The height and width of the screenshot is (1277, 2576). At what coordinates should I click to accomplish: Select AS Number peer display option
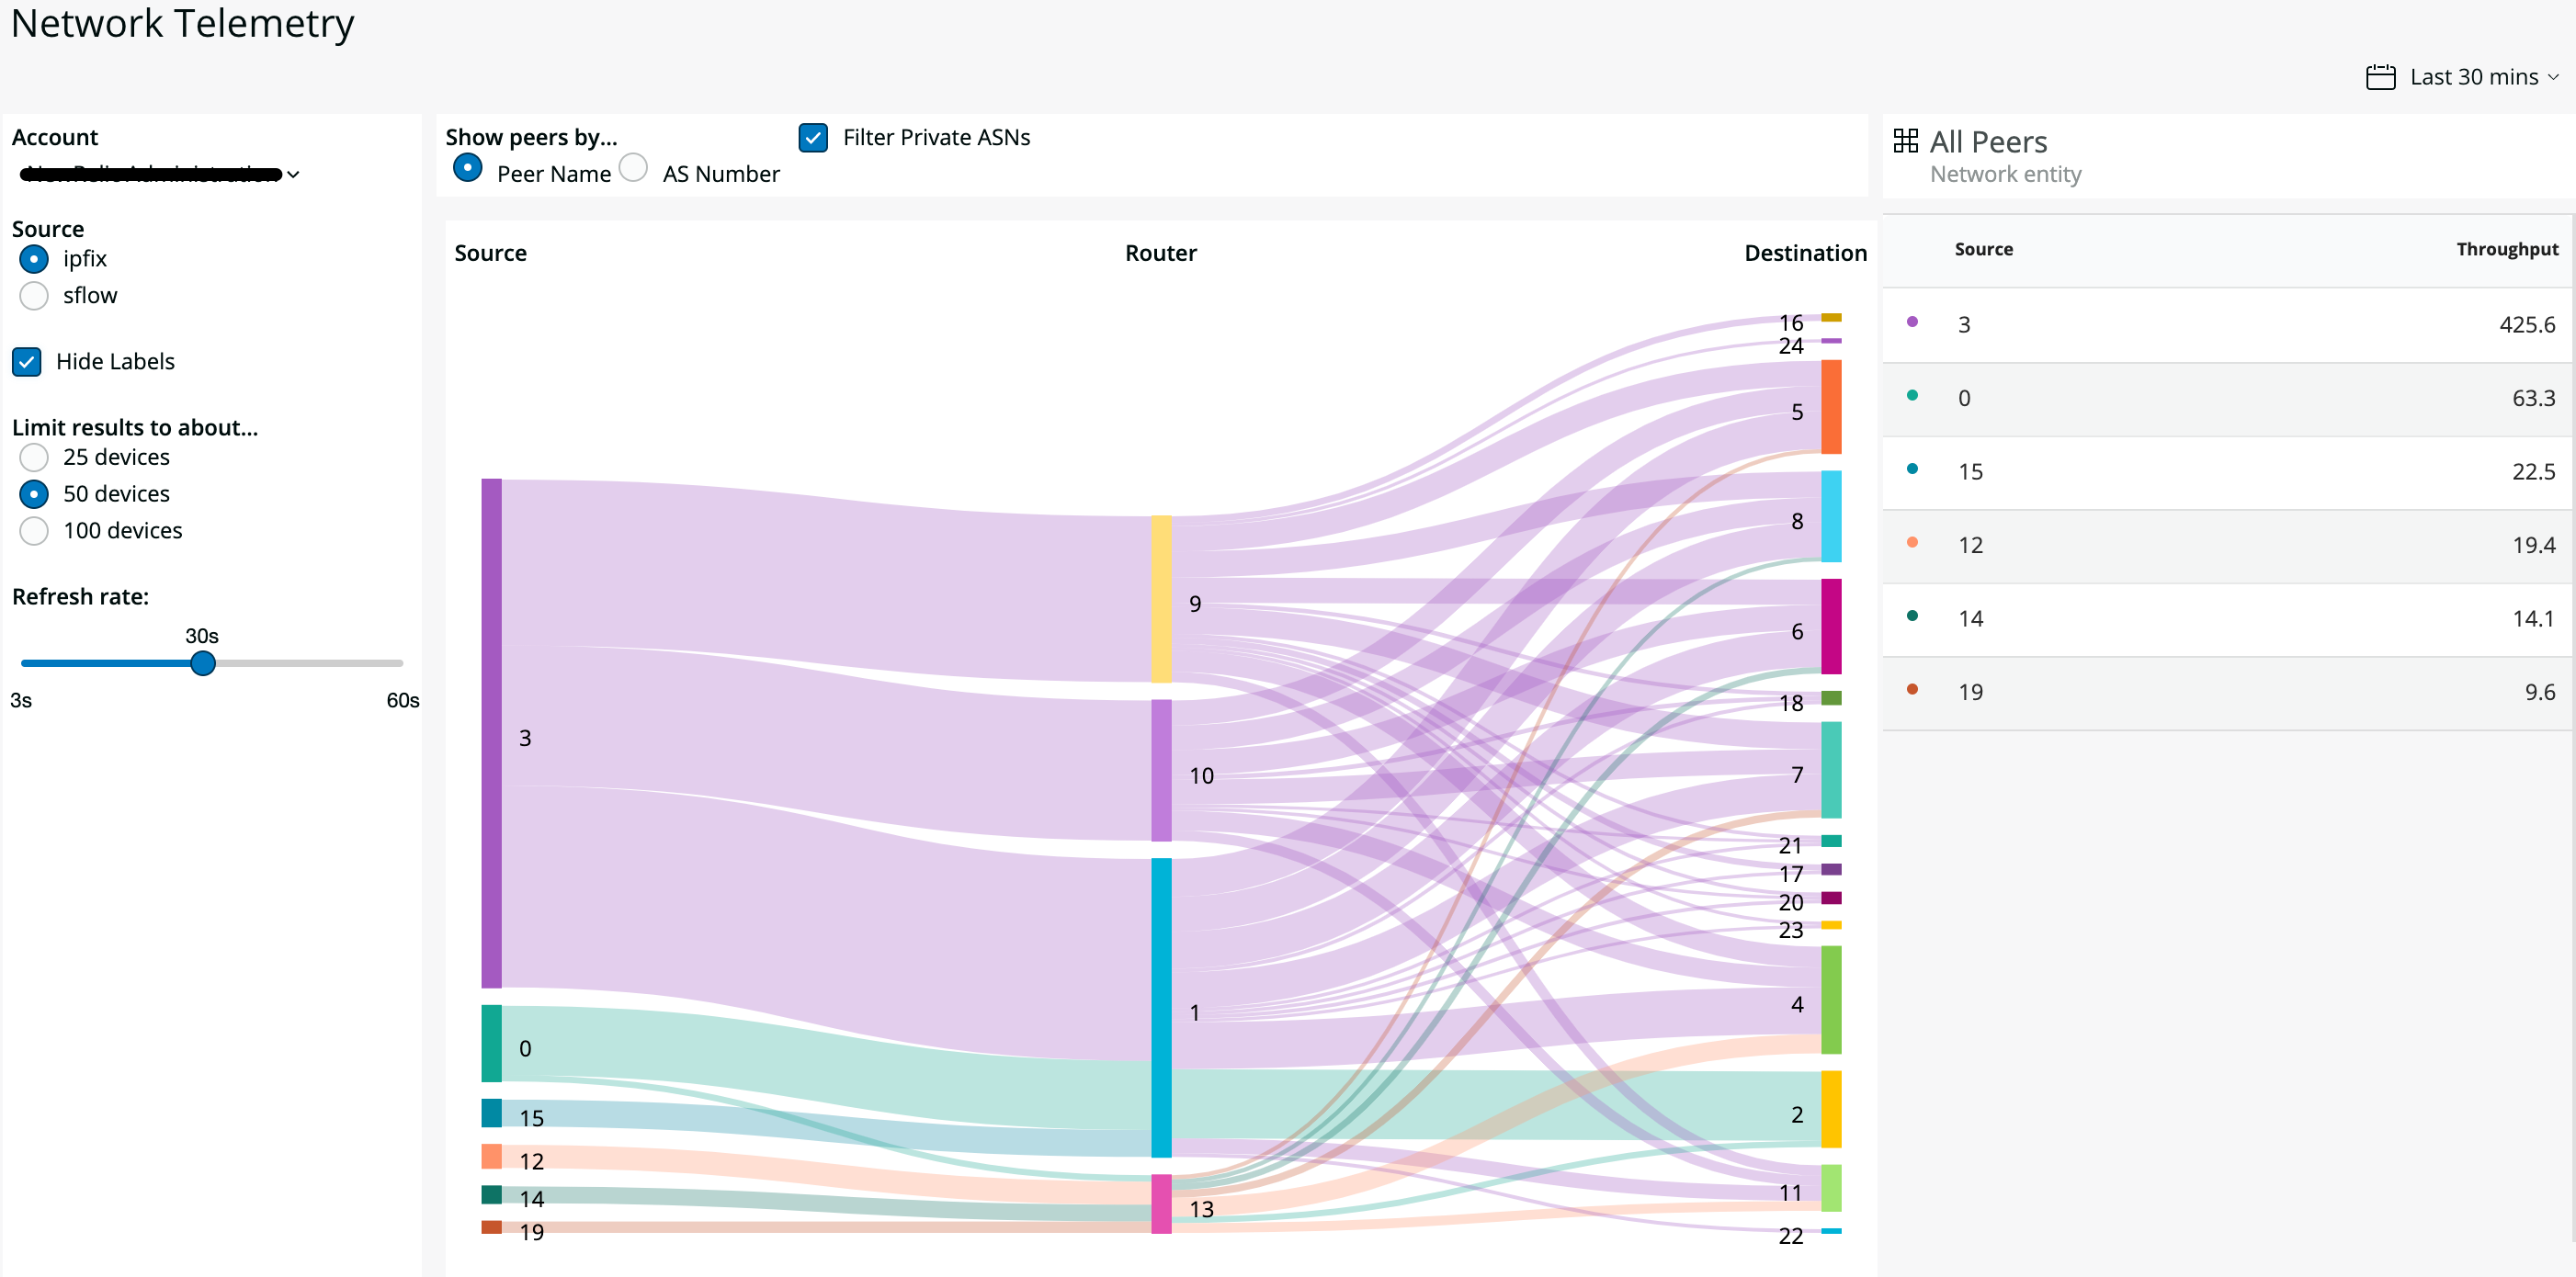633,168
